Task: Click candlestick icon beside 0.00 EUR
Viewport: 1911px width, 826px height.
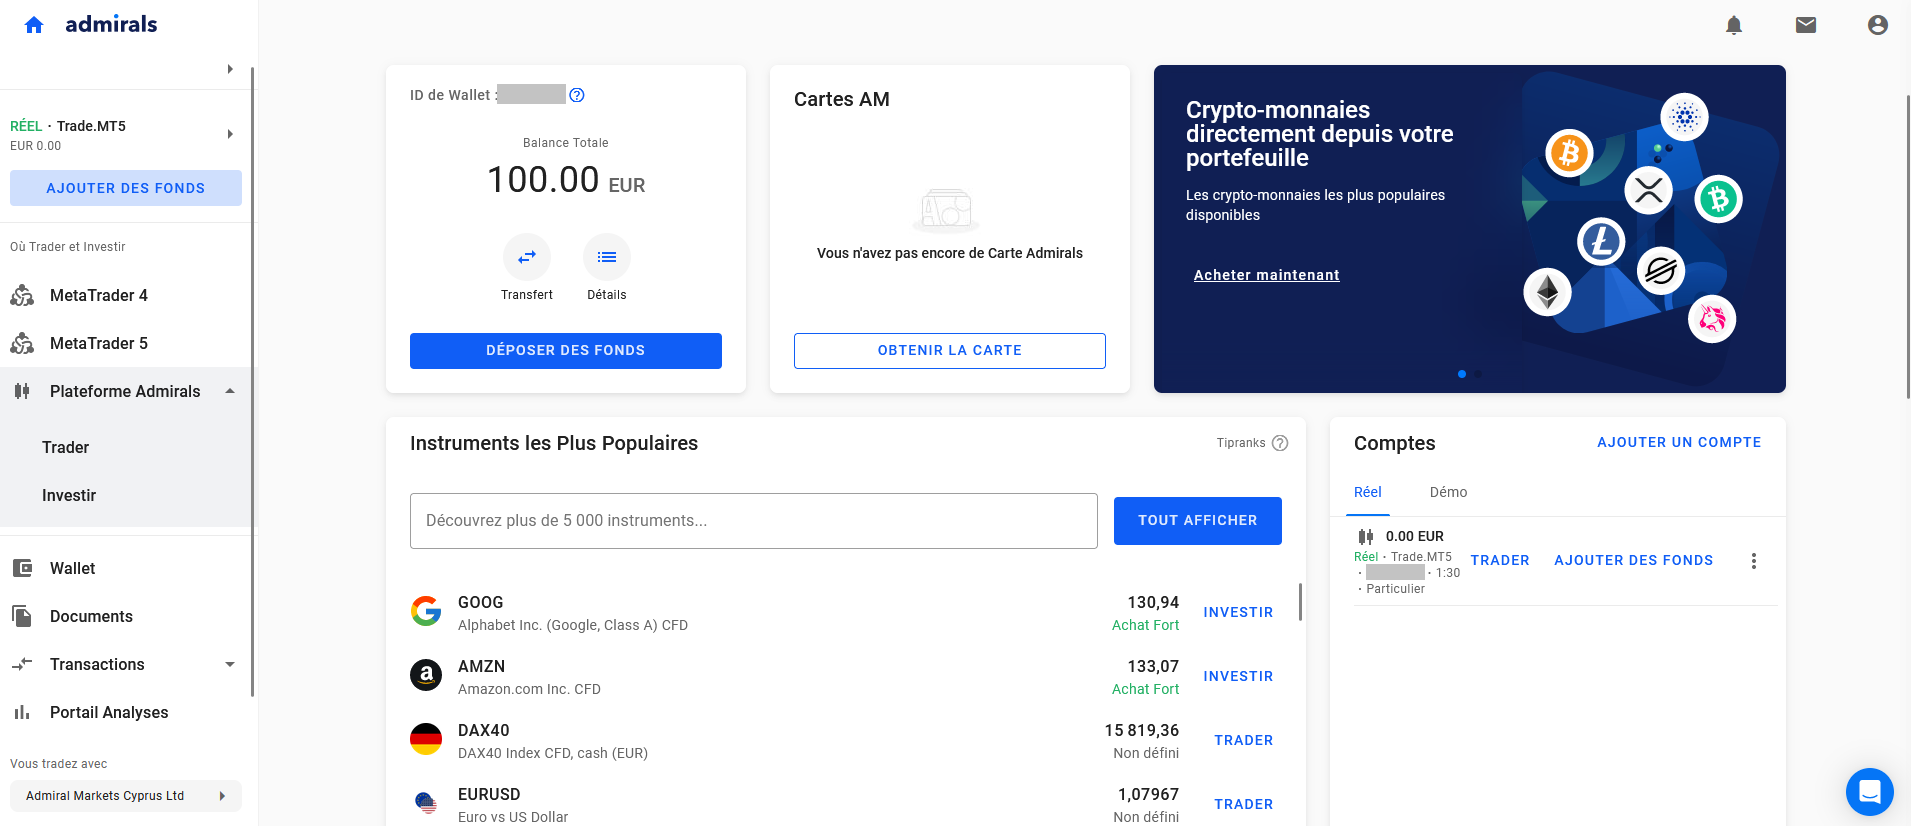Action: coord(1366,537)
